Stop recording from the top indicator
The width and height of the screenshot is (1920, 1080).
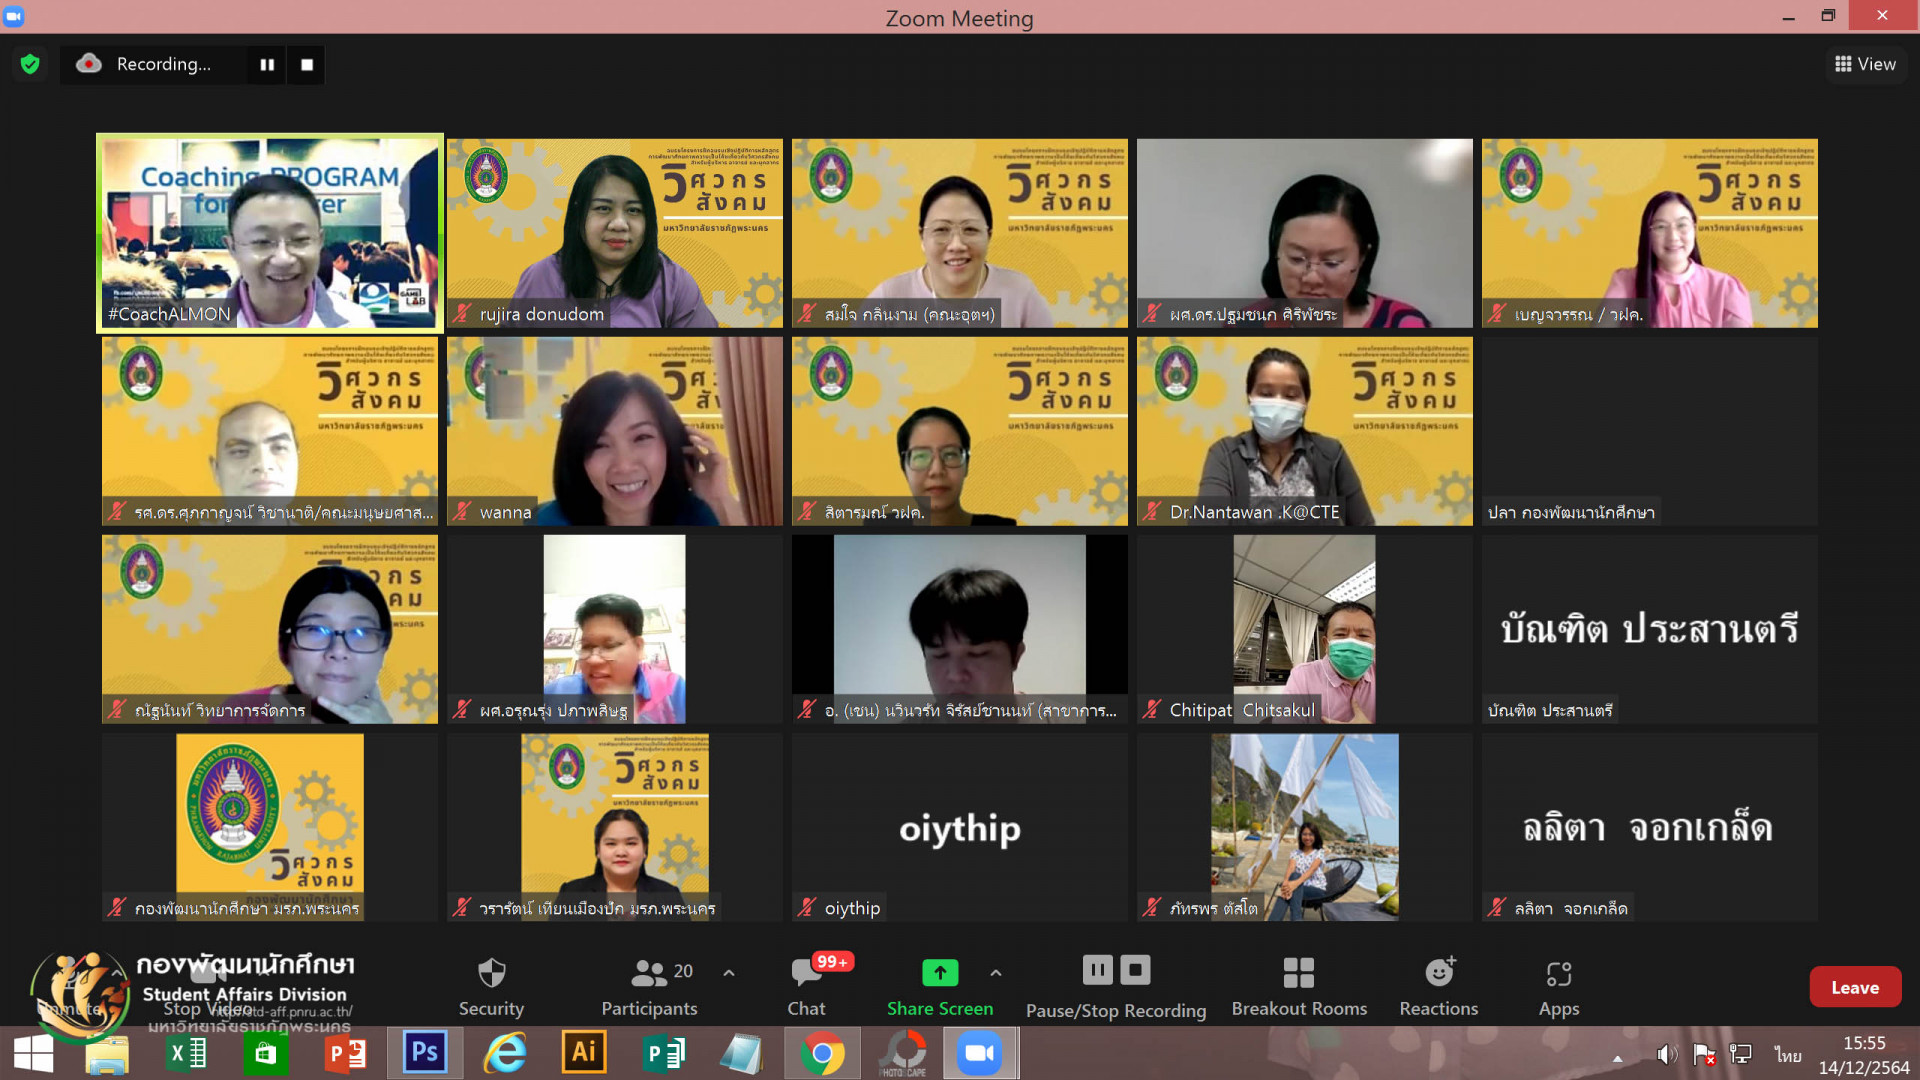point(307,64)
